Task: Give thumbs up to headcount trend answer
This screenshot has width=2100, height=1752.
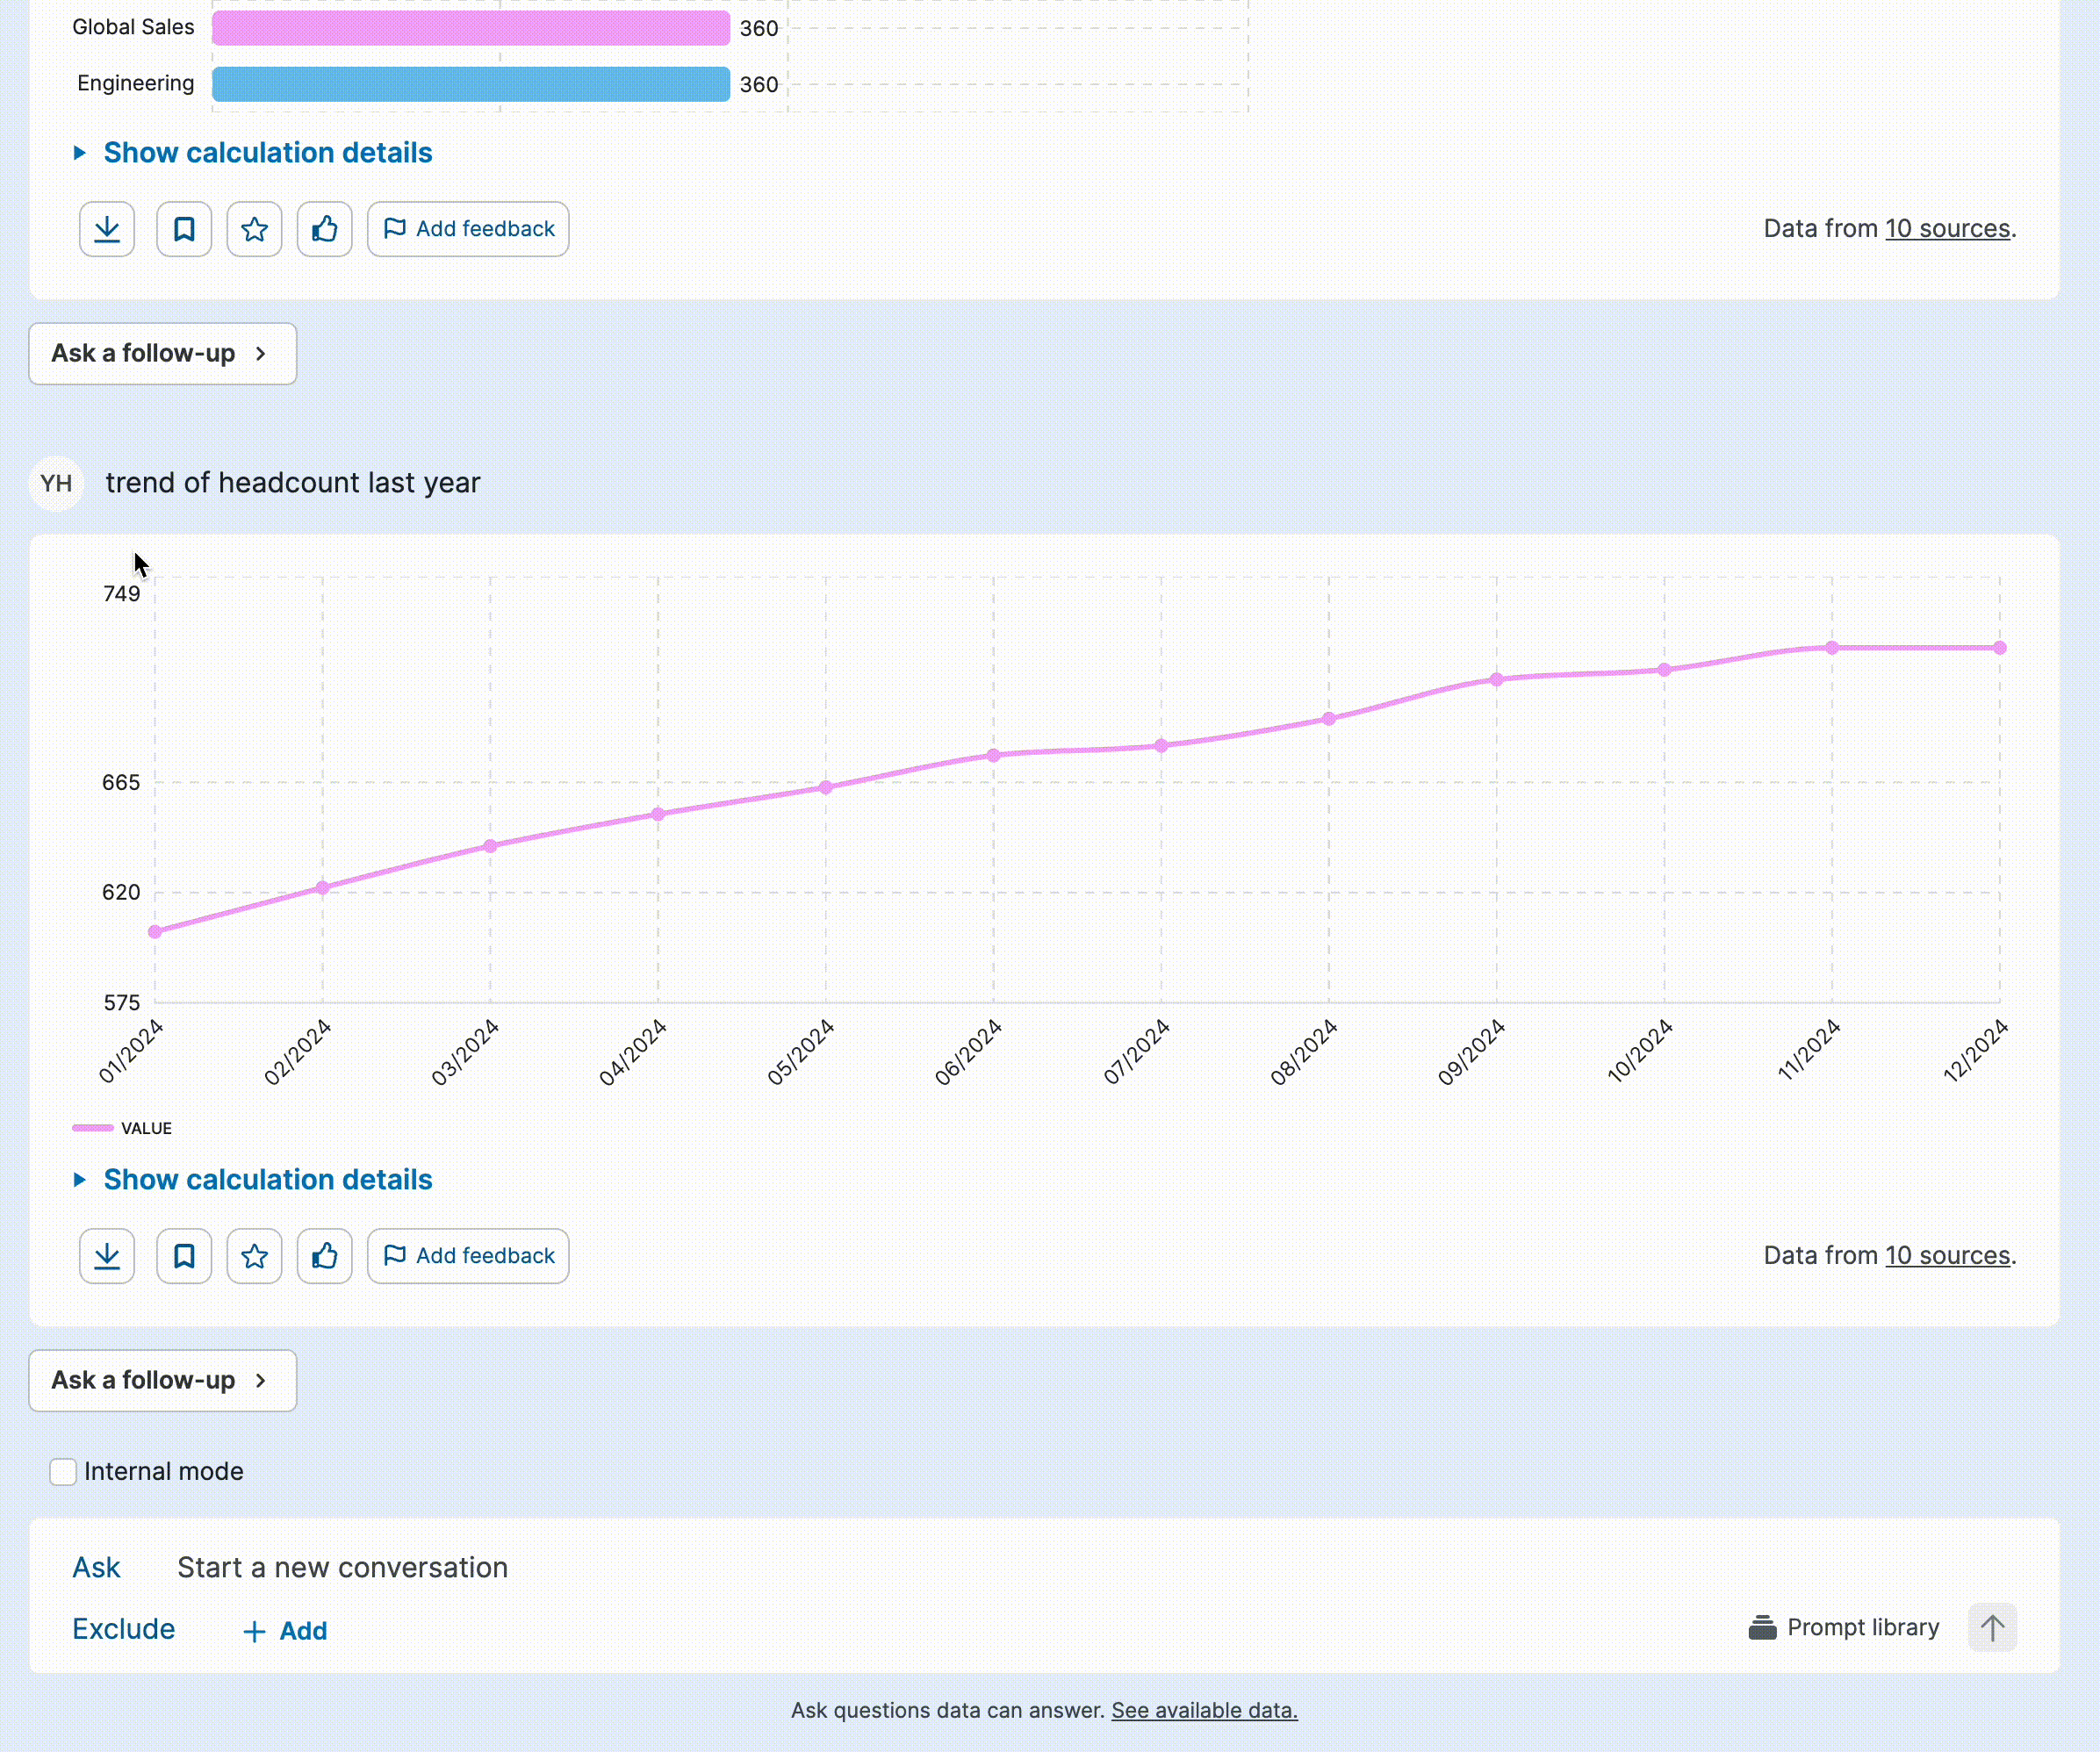Action: tap(324, 1256)
